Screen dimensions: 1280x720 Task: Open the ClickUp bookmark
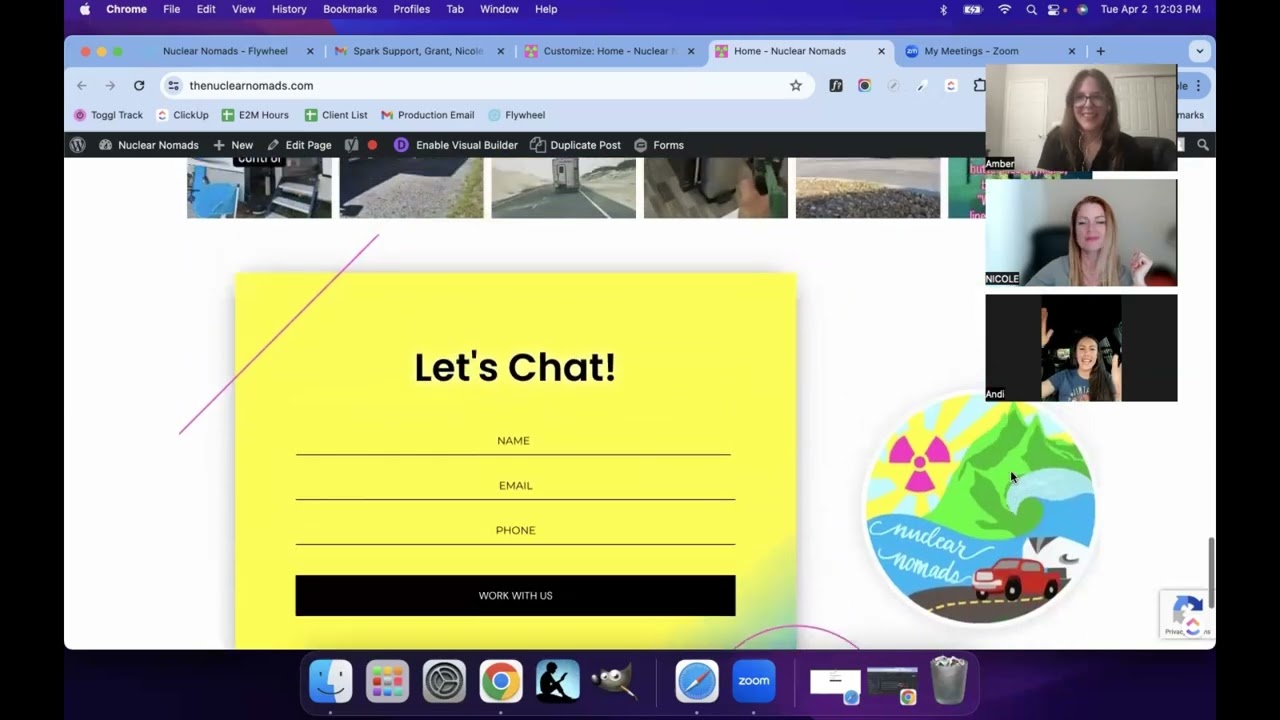[182, 115]
